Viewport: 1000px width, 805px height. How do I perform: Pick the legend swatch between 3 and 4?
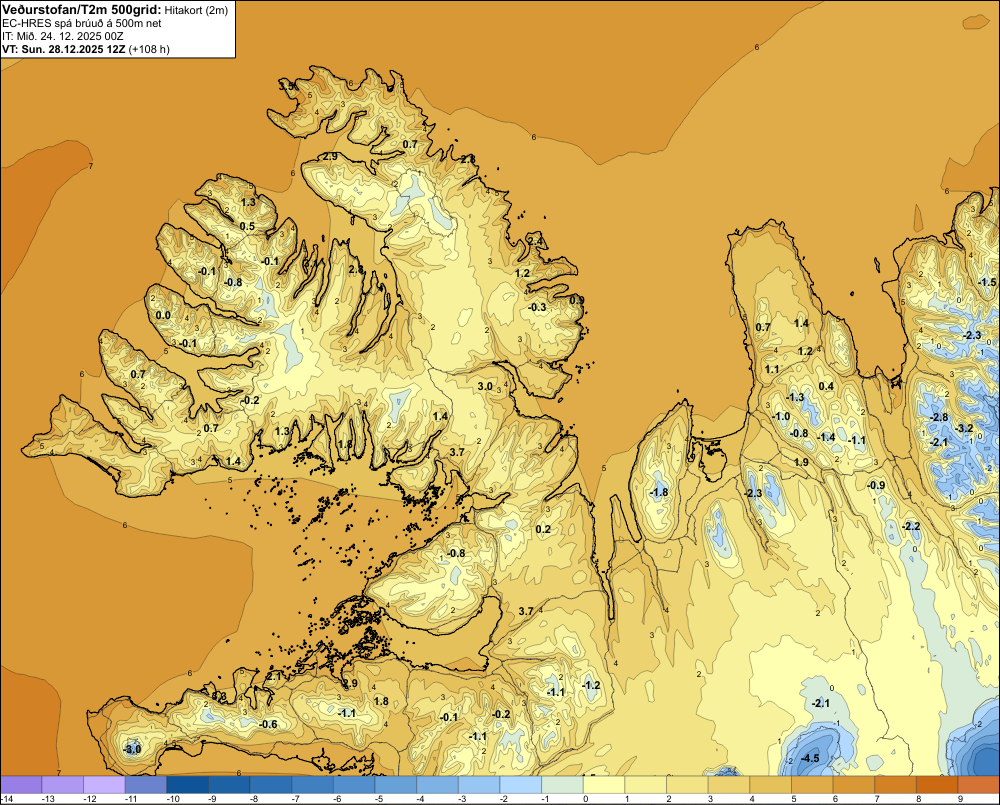729,784
